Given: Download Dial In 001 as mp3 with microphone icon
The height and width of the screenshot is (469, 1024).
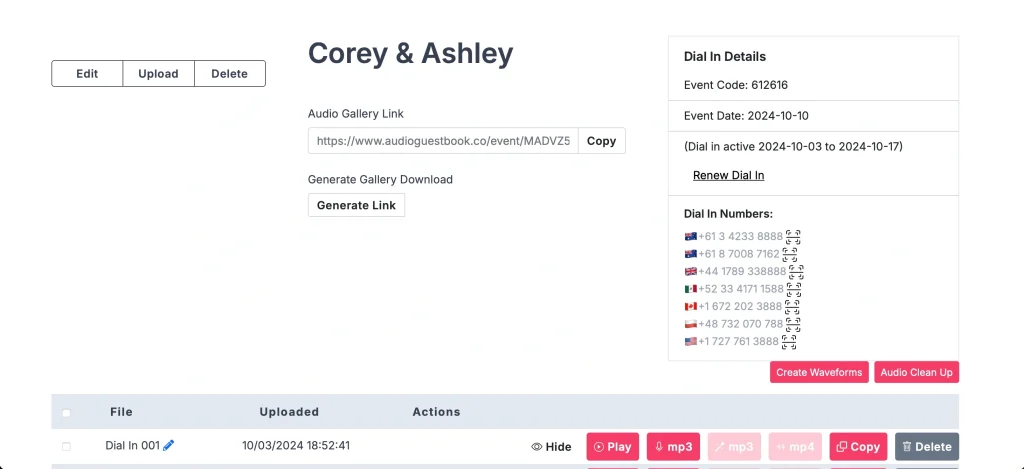Looking at the screenshot, I should tap(673, 447).
